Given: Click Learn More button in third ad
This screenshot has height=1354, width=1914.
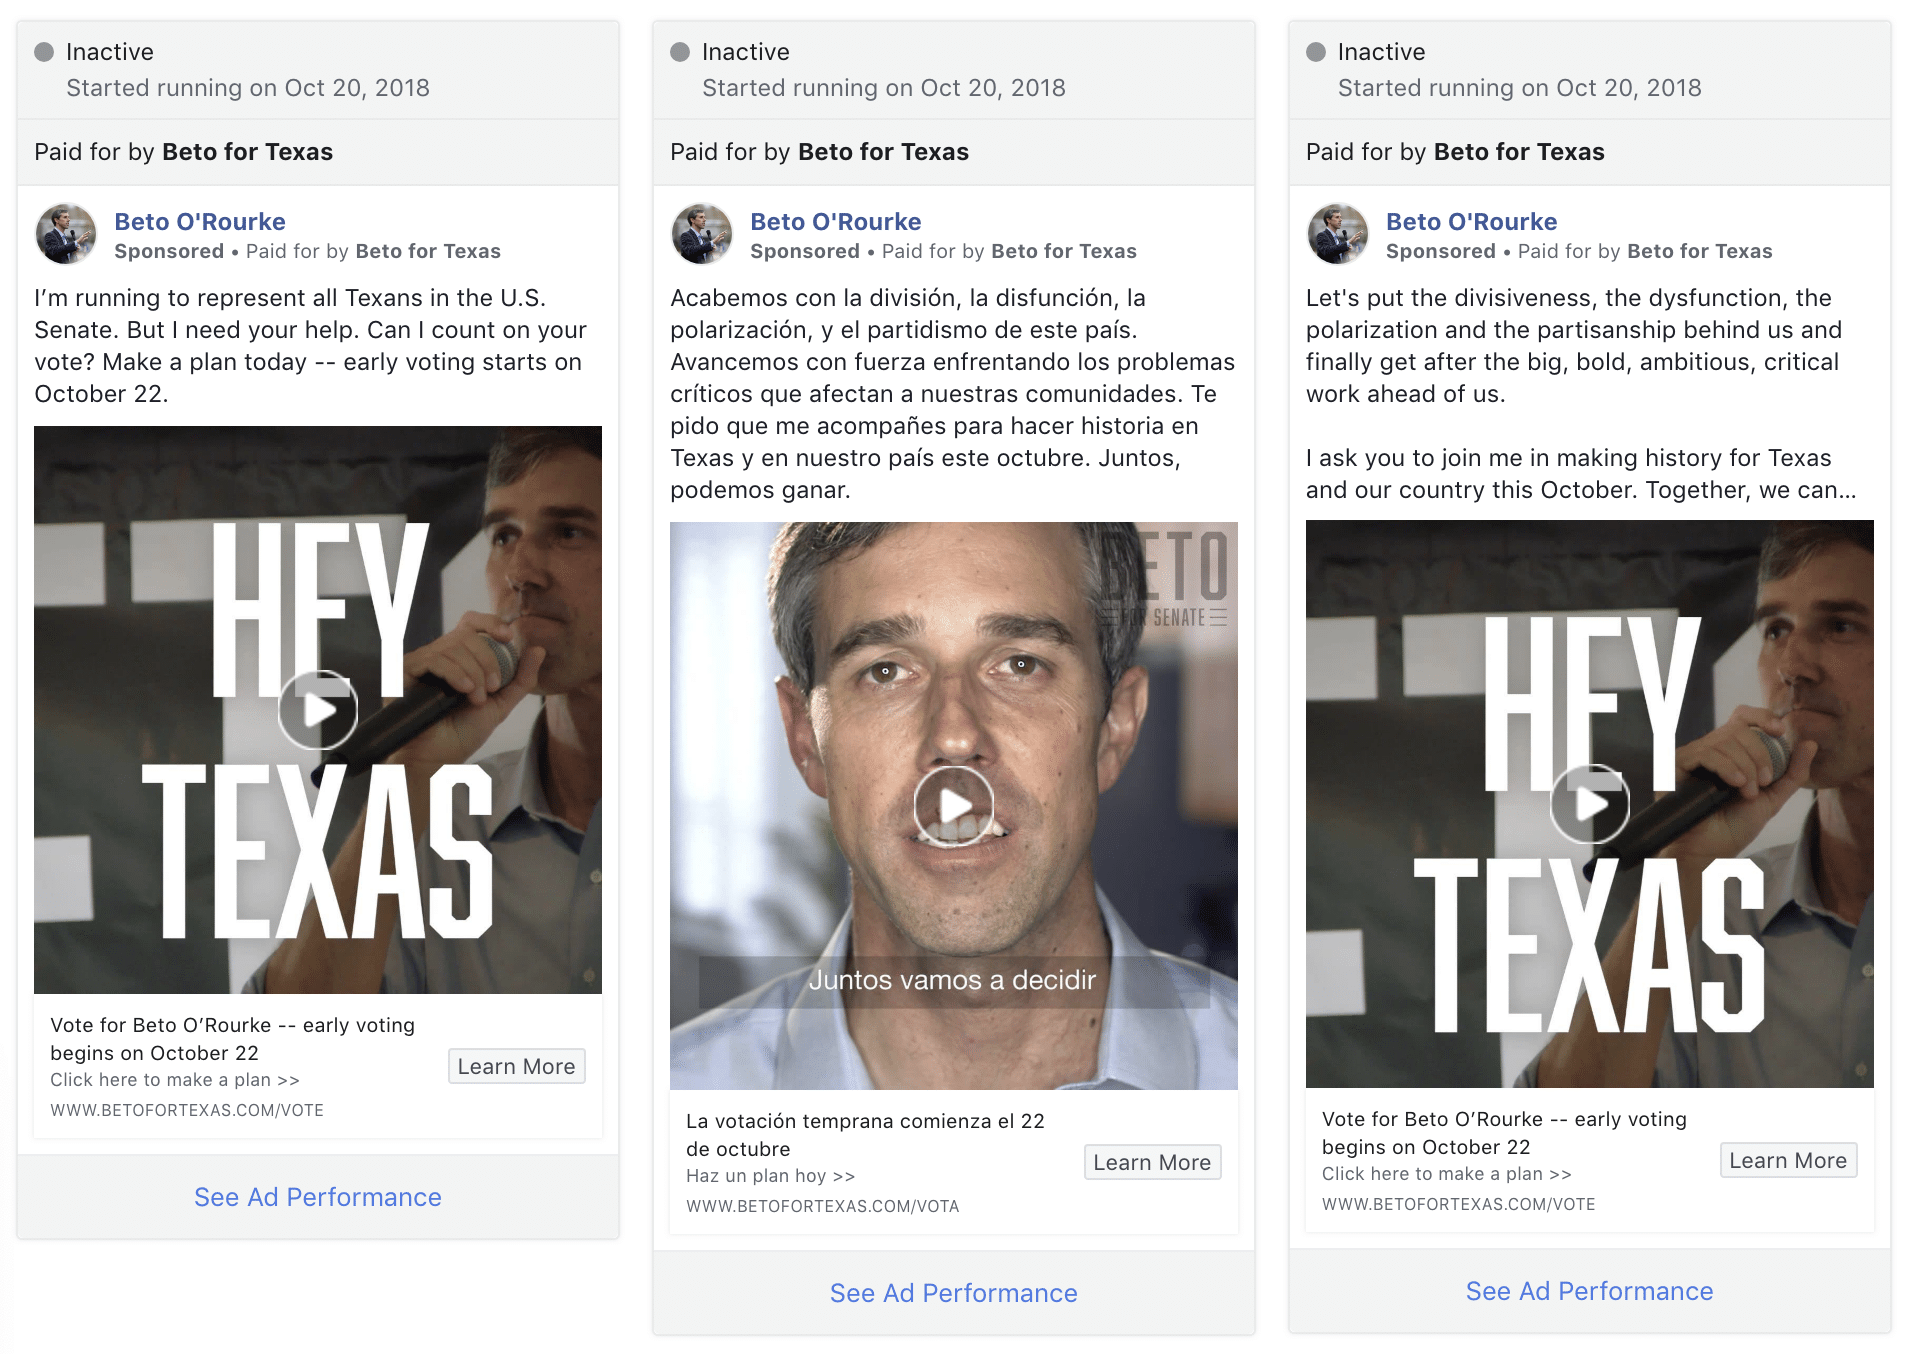Looking at the screenshot, I should coord(1789,1160).
